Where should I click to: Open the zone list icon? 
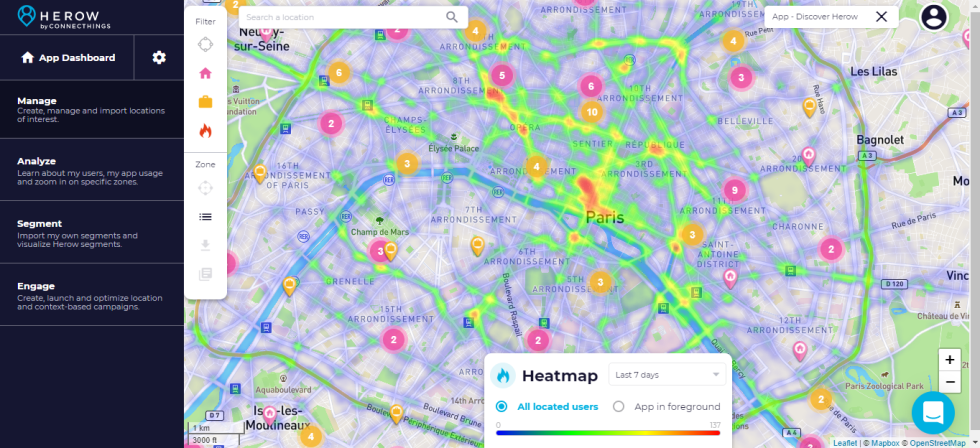tap(205, 216)
